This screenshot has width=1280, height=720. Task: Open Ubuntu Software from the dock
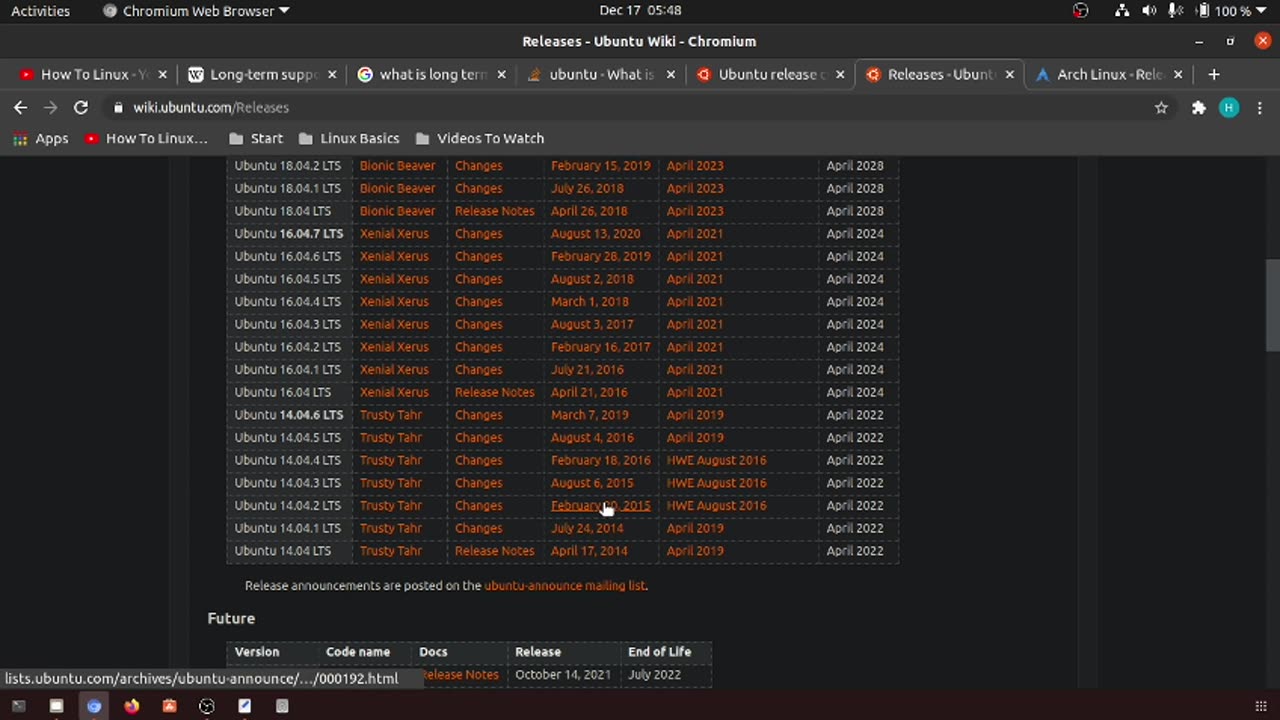(x=169, y=706)
